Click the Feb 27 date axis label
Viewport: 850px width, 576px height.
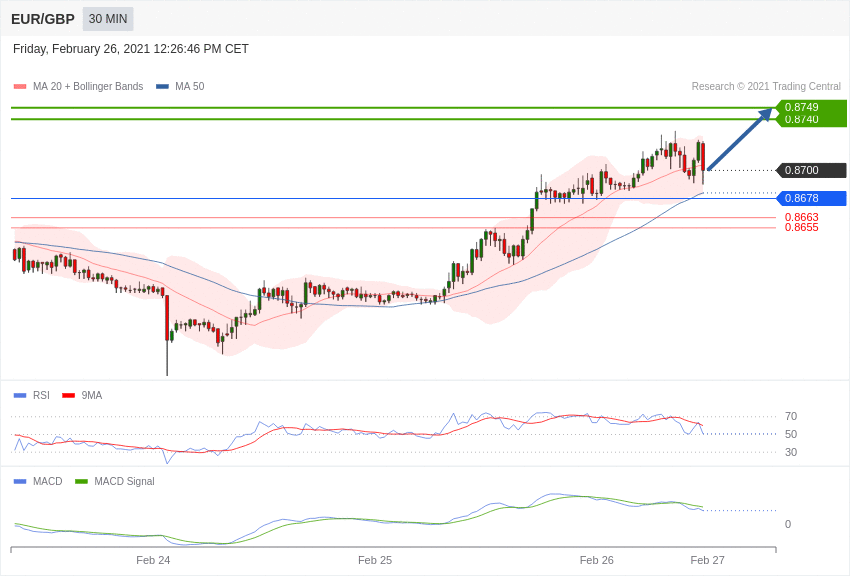[x=707, y=560]
